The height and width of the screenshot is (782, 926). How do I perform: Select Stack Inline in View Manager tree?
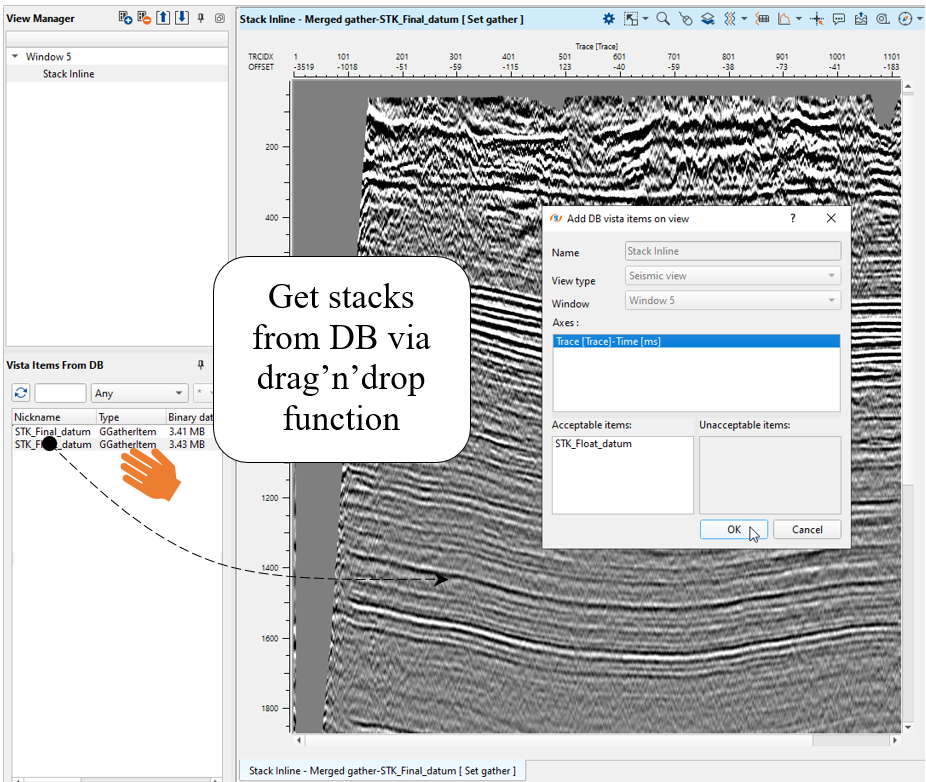(68, 74)
